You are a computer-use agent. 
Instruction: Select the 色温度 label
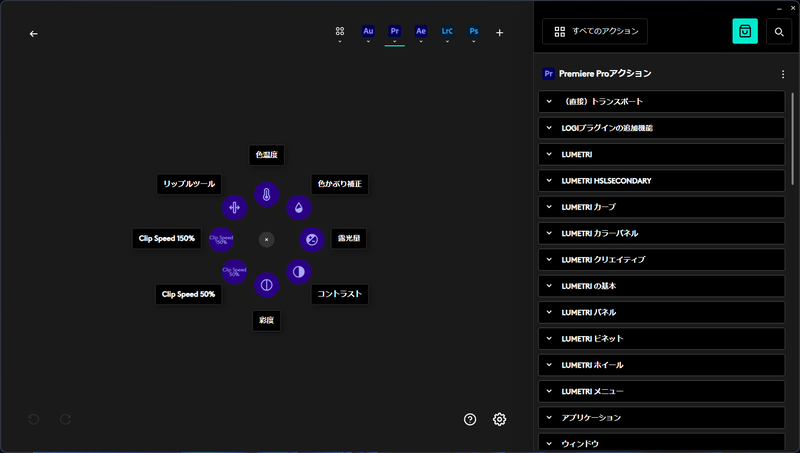point(266,155)
